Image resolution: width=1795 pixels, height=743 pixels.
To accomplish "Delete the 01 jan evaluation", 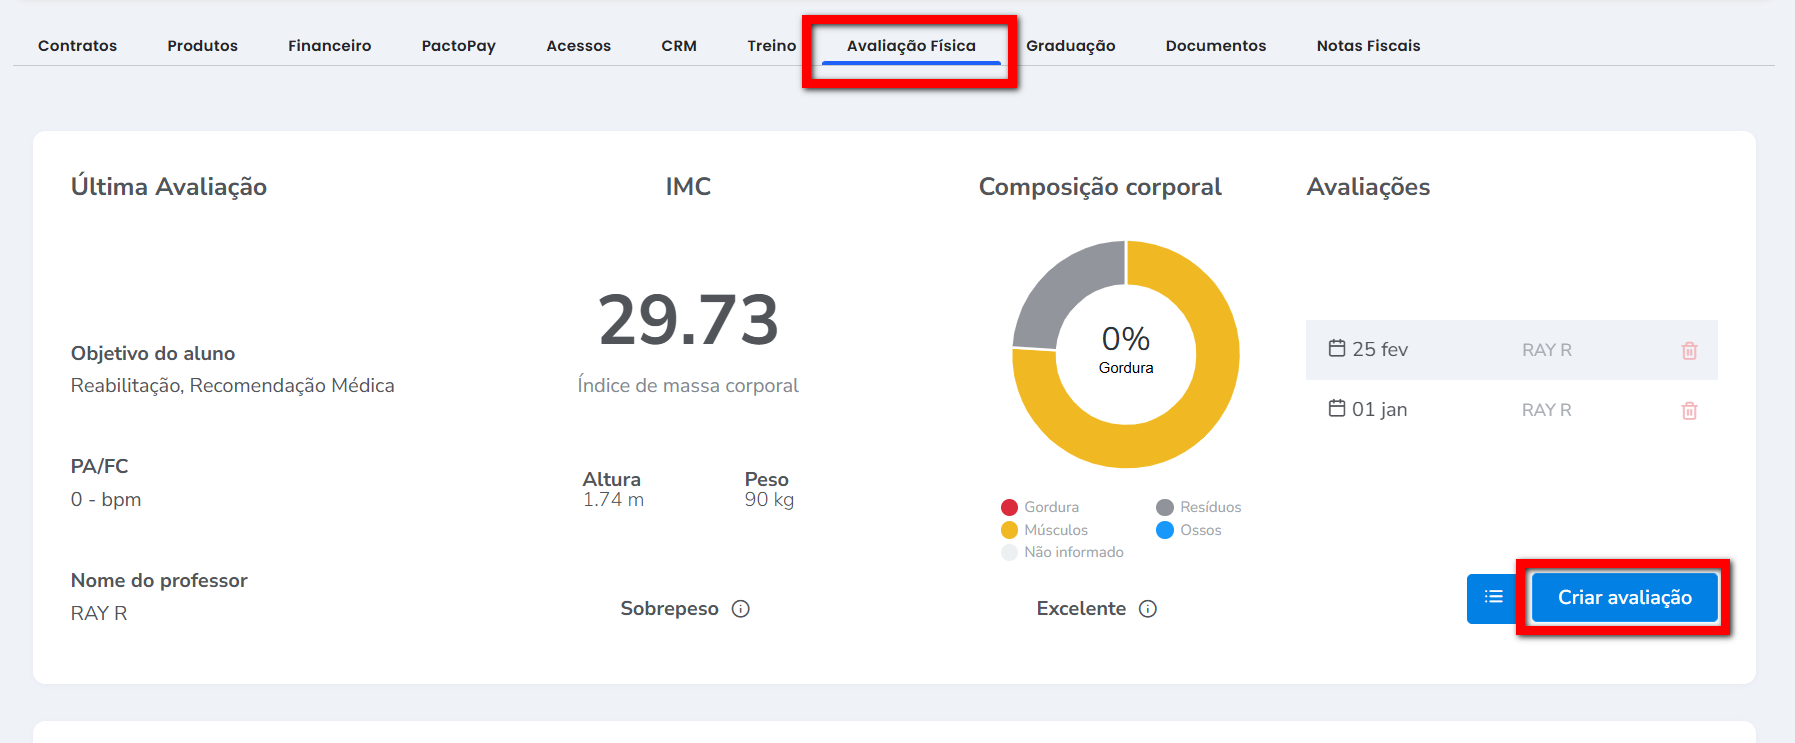I will [x=1689, y=410].
